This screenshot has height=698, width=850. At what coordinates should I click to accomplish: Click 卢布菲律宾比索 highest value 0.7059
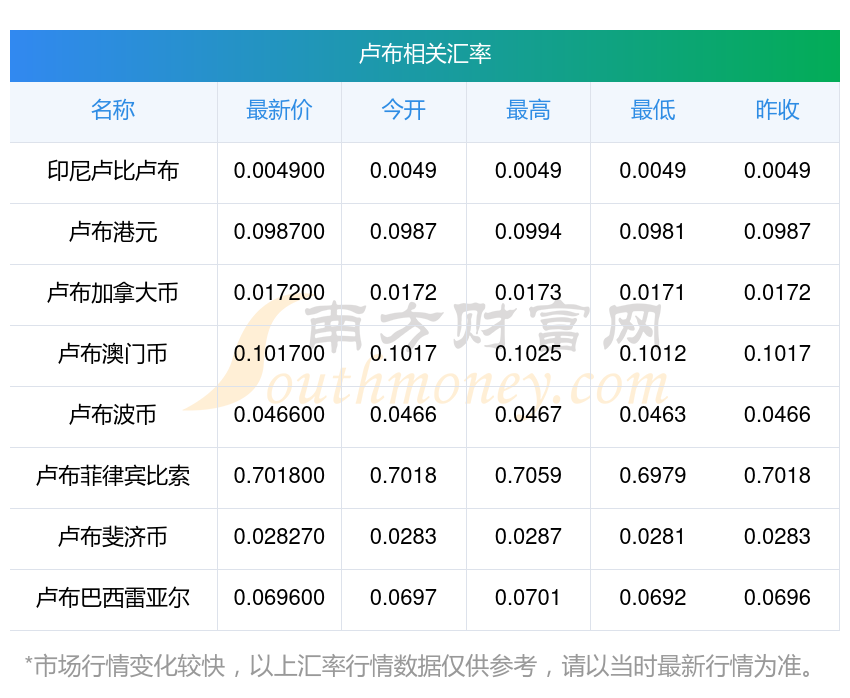tap(528, 476)
